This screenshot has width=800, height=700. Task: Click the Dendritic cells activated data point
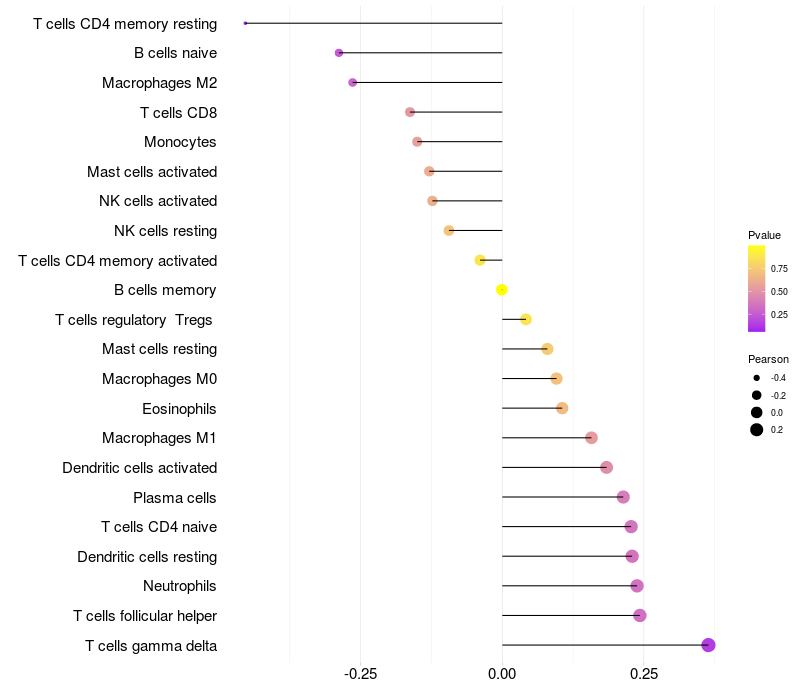[x=606, y=468]
